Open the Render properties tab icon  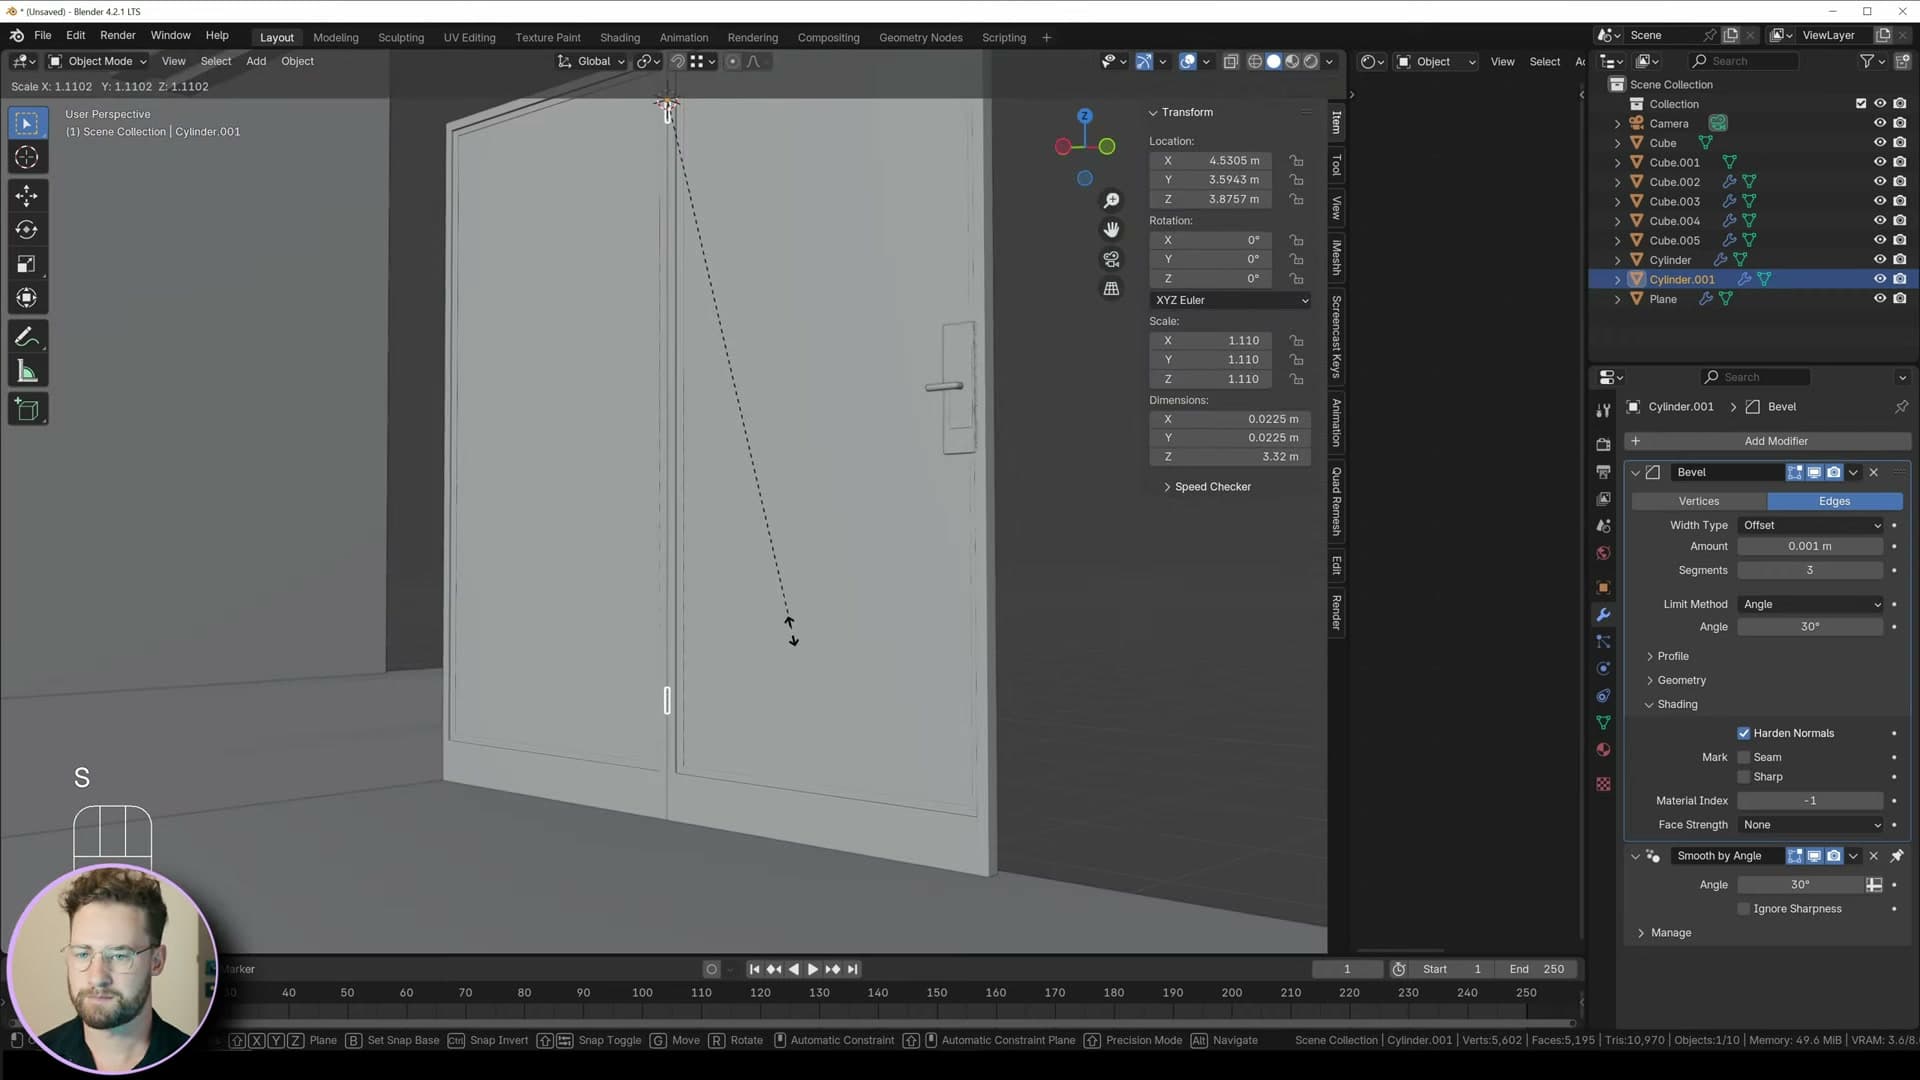point(1603,444)
